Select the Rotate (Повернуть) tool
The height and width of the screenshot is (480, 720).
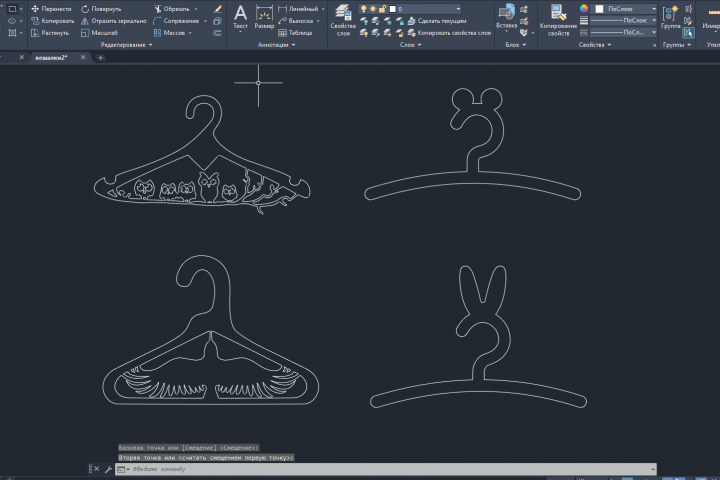click(101, 9)
